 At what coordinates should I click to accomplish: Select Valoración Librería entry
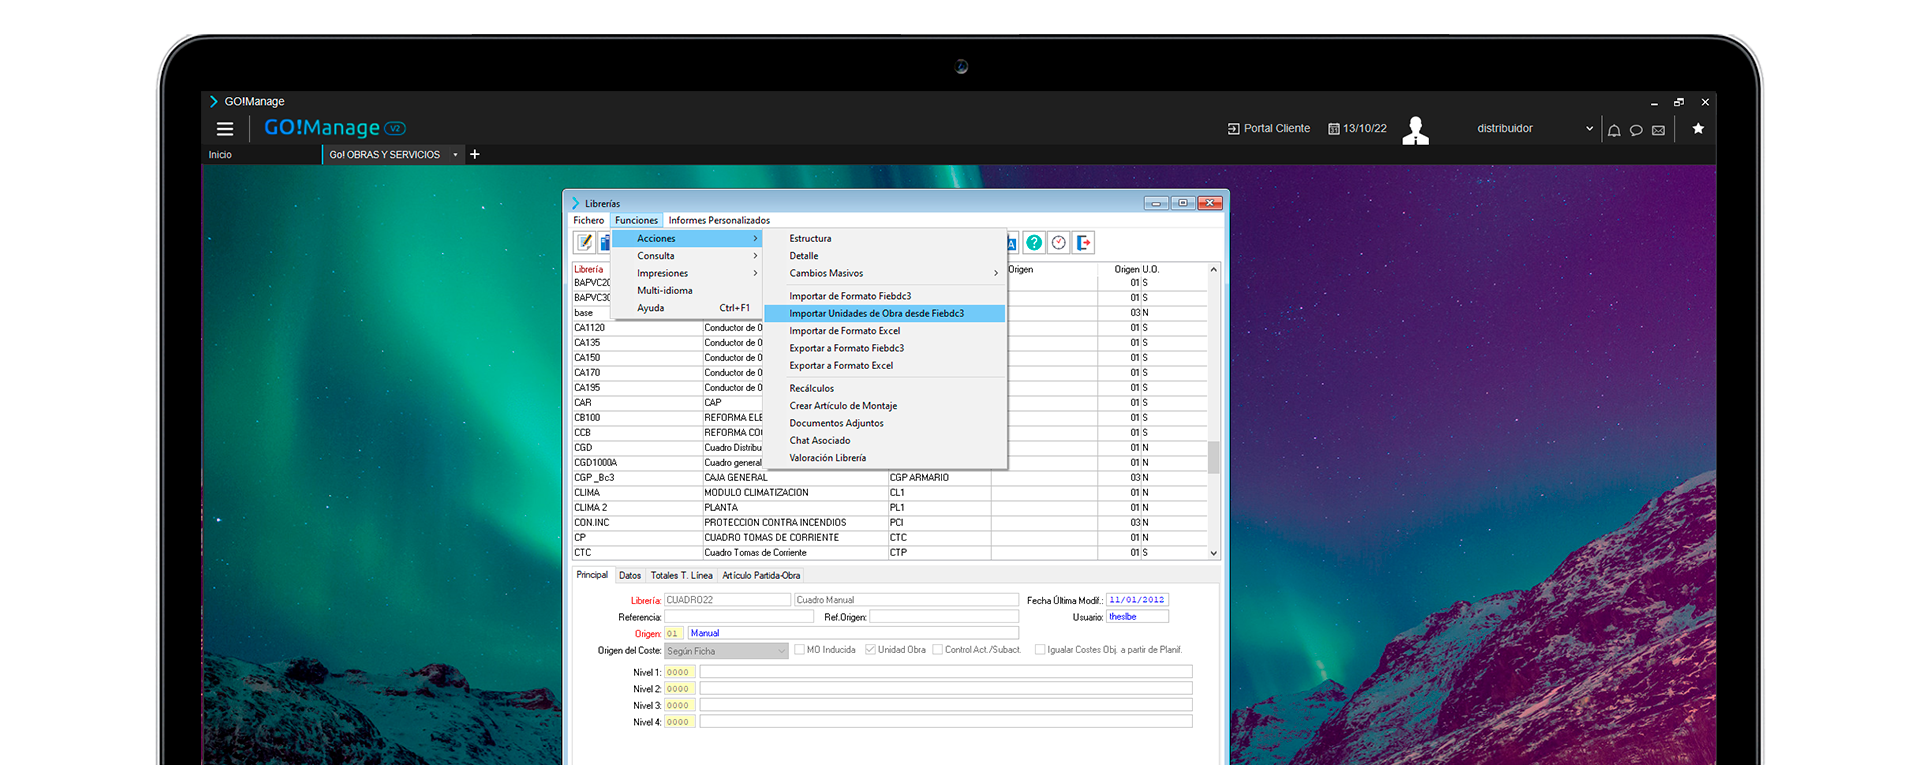(885, 458)
